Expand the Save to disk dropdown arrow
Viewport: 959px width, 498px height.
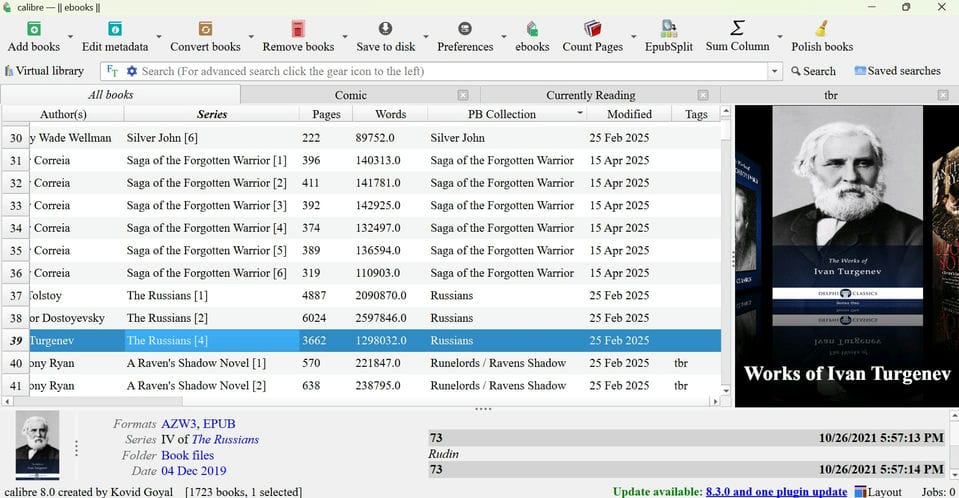pyautogui.click(x=426, y=37)
